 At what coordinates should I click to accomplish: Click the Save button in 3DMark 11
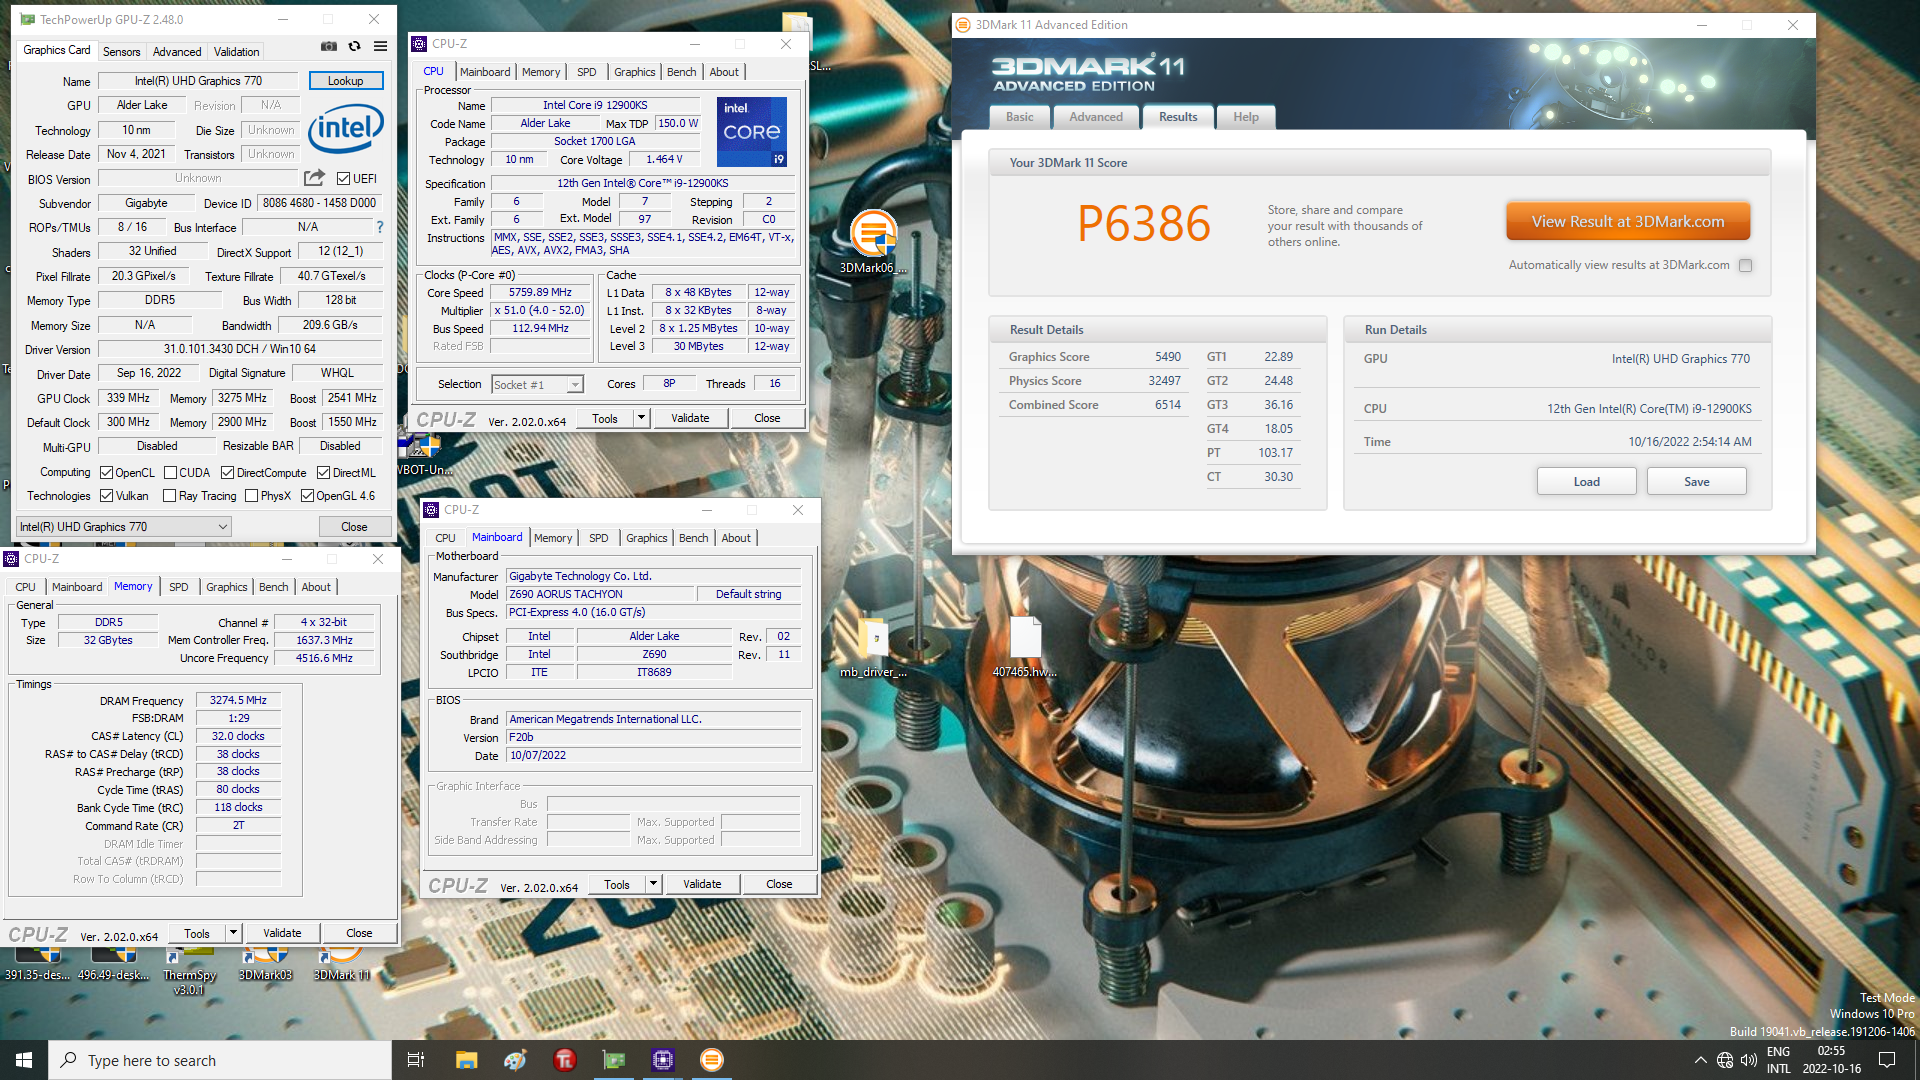pos(1697,482)
